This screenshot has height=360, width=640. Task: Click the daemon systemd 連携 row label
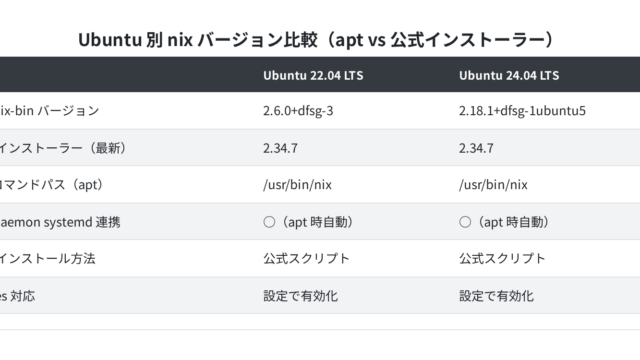click(60, 222)
